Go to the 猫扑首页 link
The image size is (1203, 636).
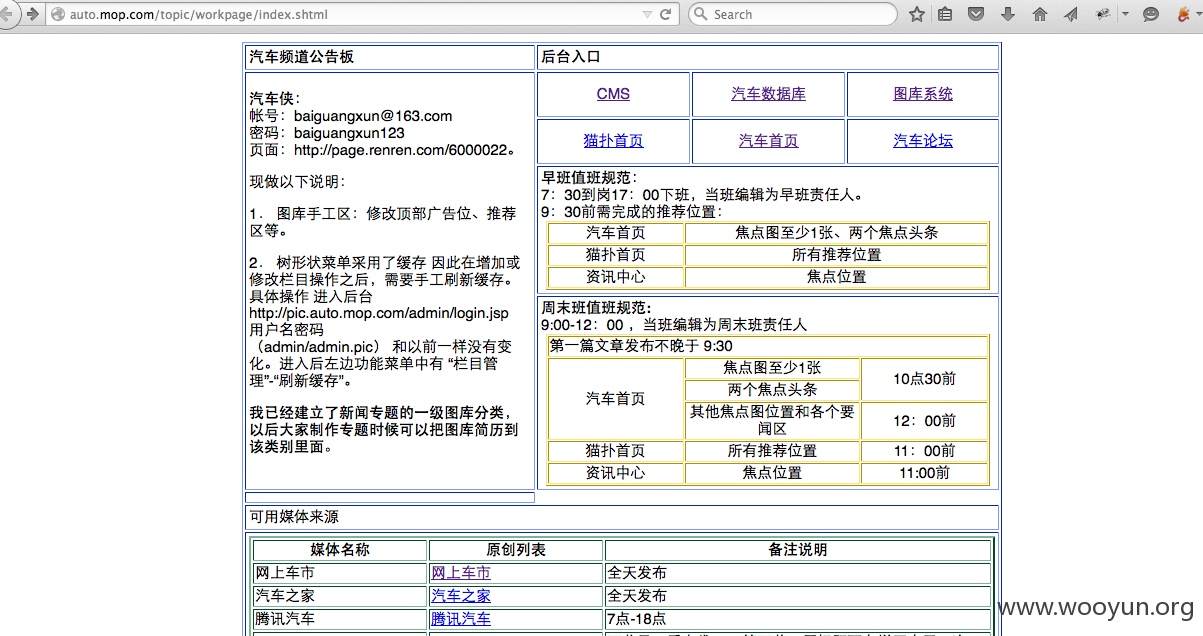point(613,141)
